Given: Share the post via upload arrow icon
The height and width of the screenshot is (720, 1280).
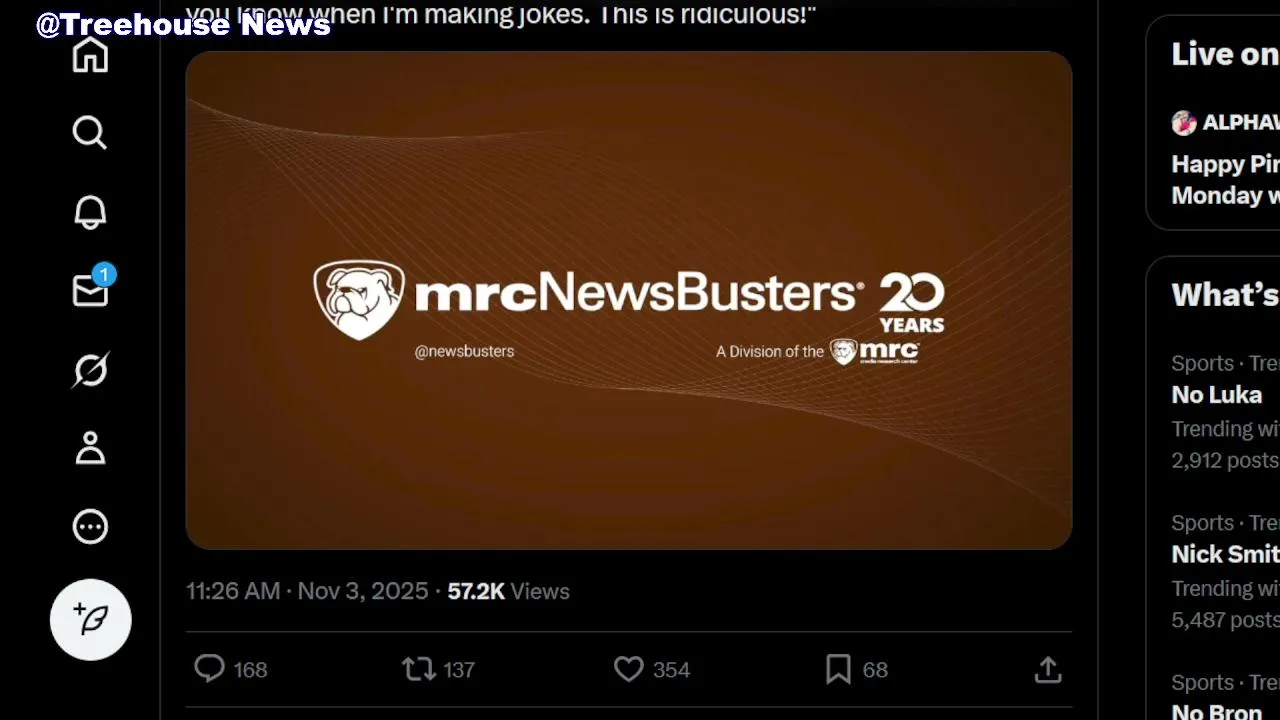Looking at the screenshot, I should (x=1048, y=669).
